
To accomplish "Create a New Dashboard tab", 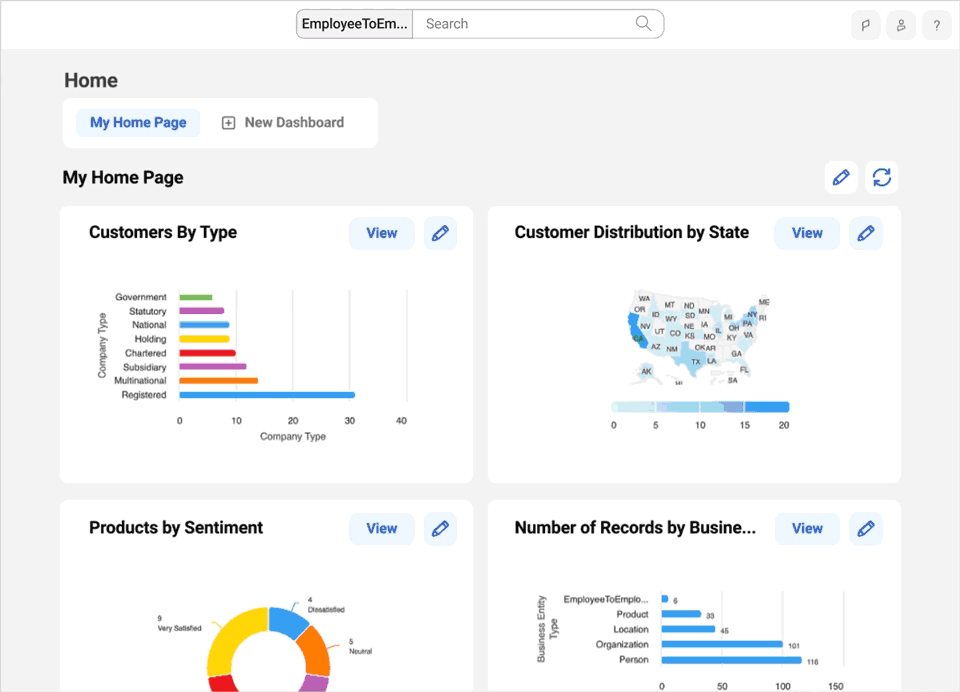I will pos(283,122).
